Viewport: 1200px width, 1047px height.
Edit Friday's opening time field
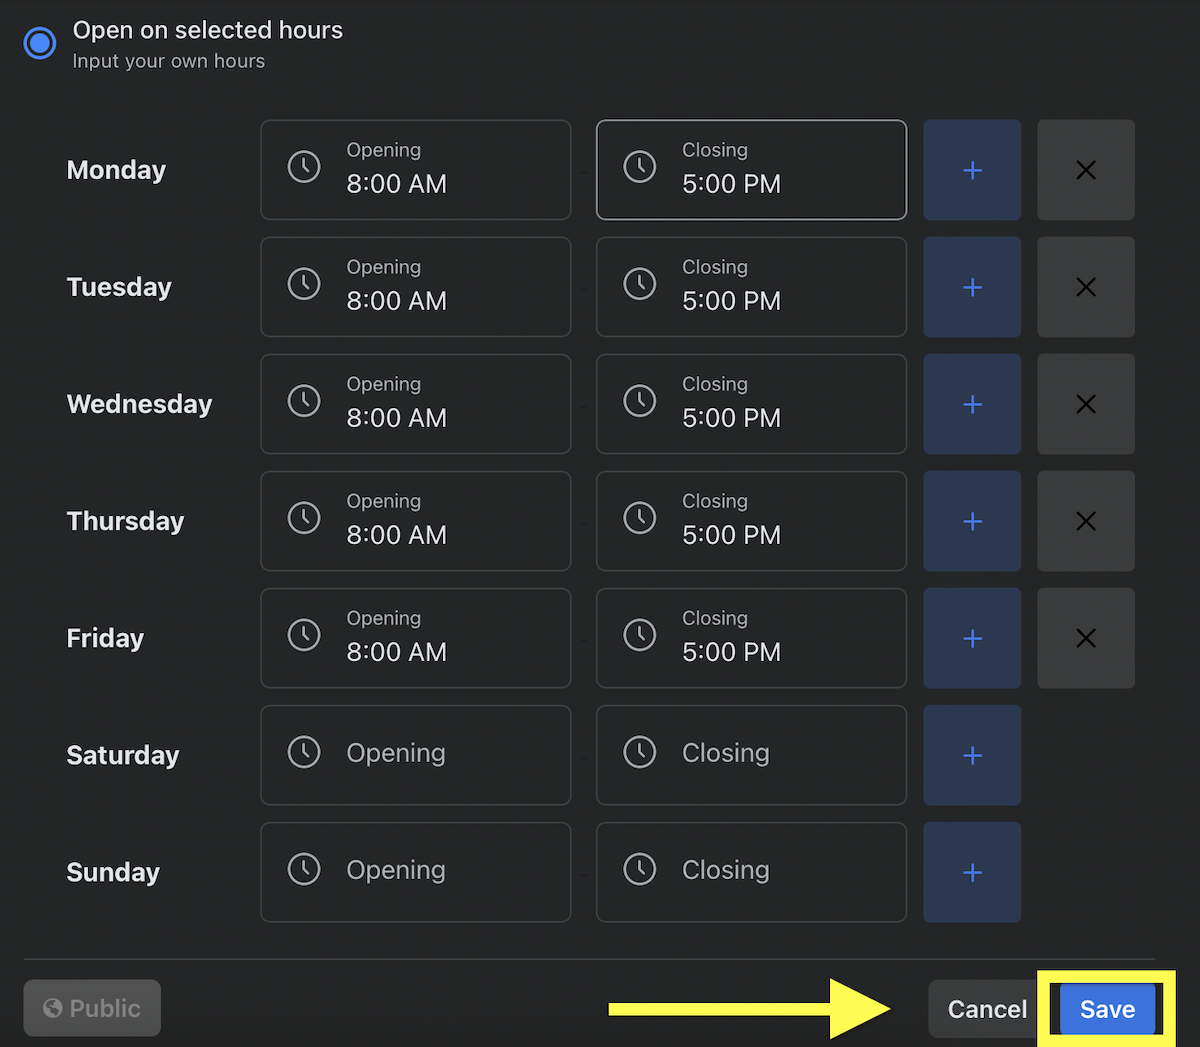click(x=415, y=638)
